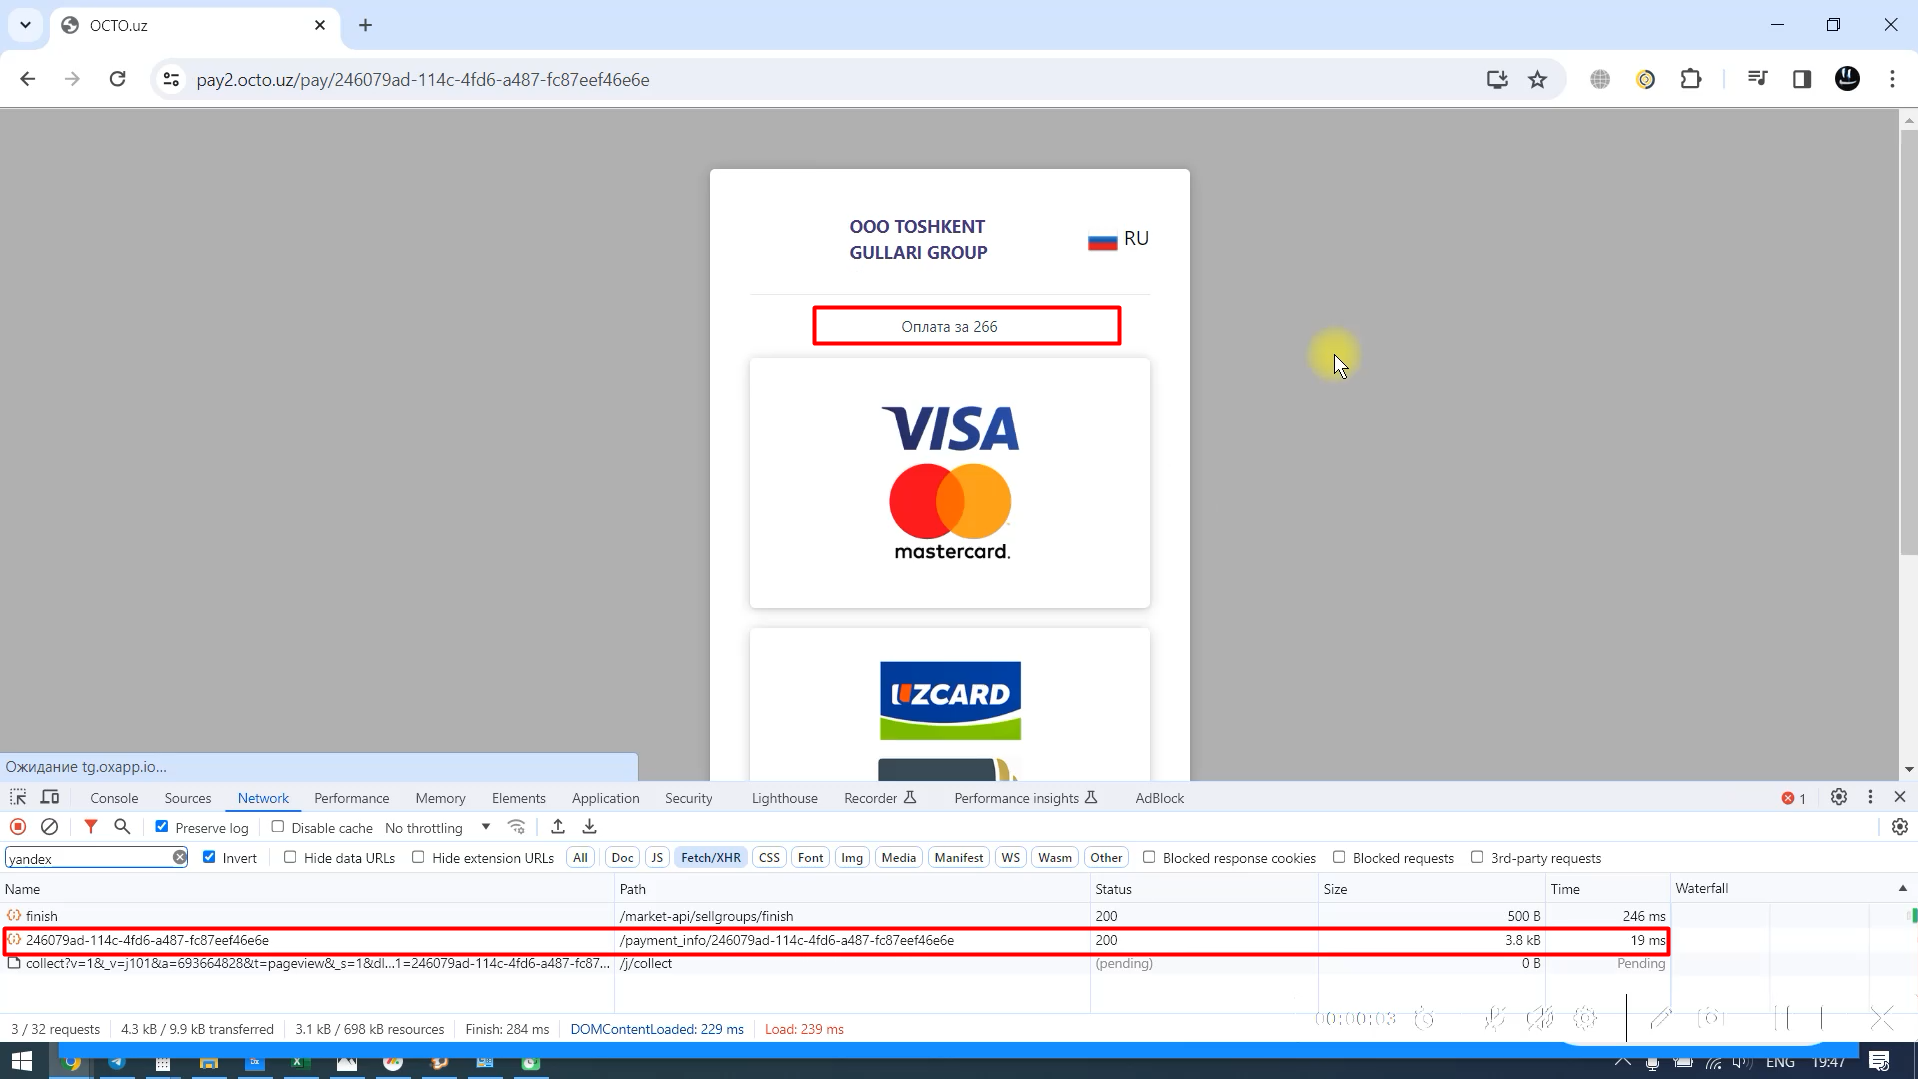
Task: Choose the Visa Mastercard payment option
Action: click(x=950, y=483)
